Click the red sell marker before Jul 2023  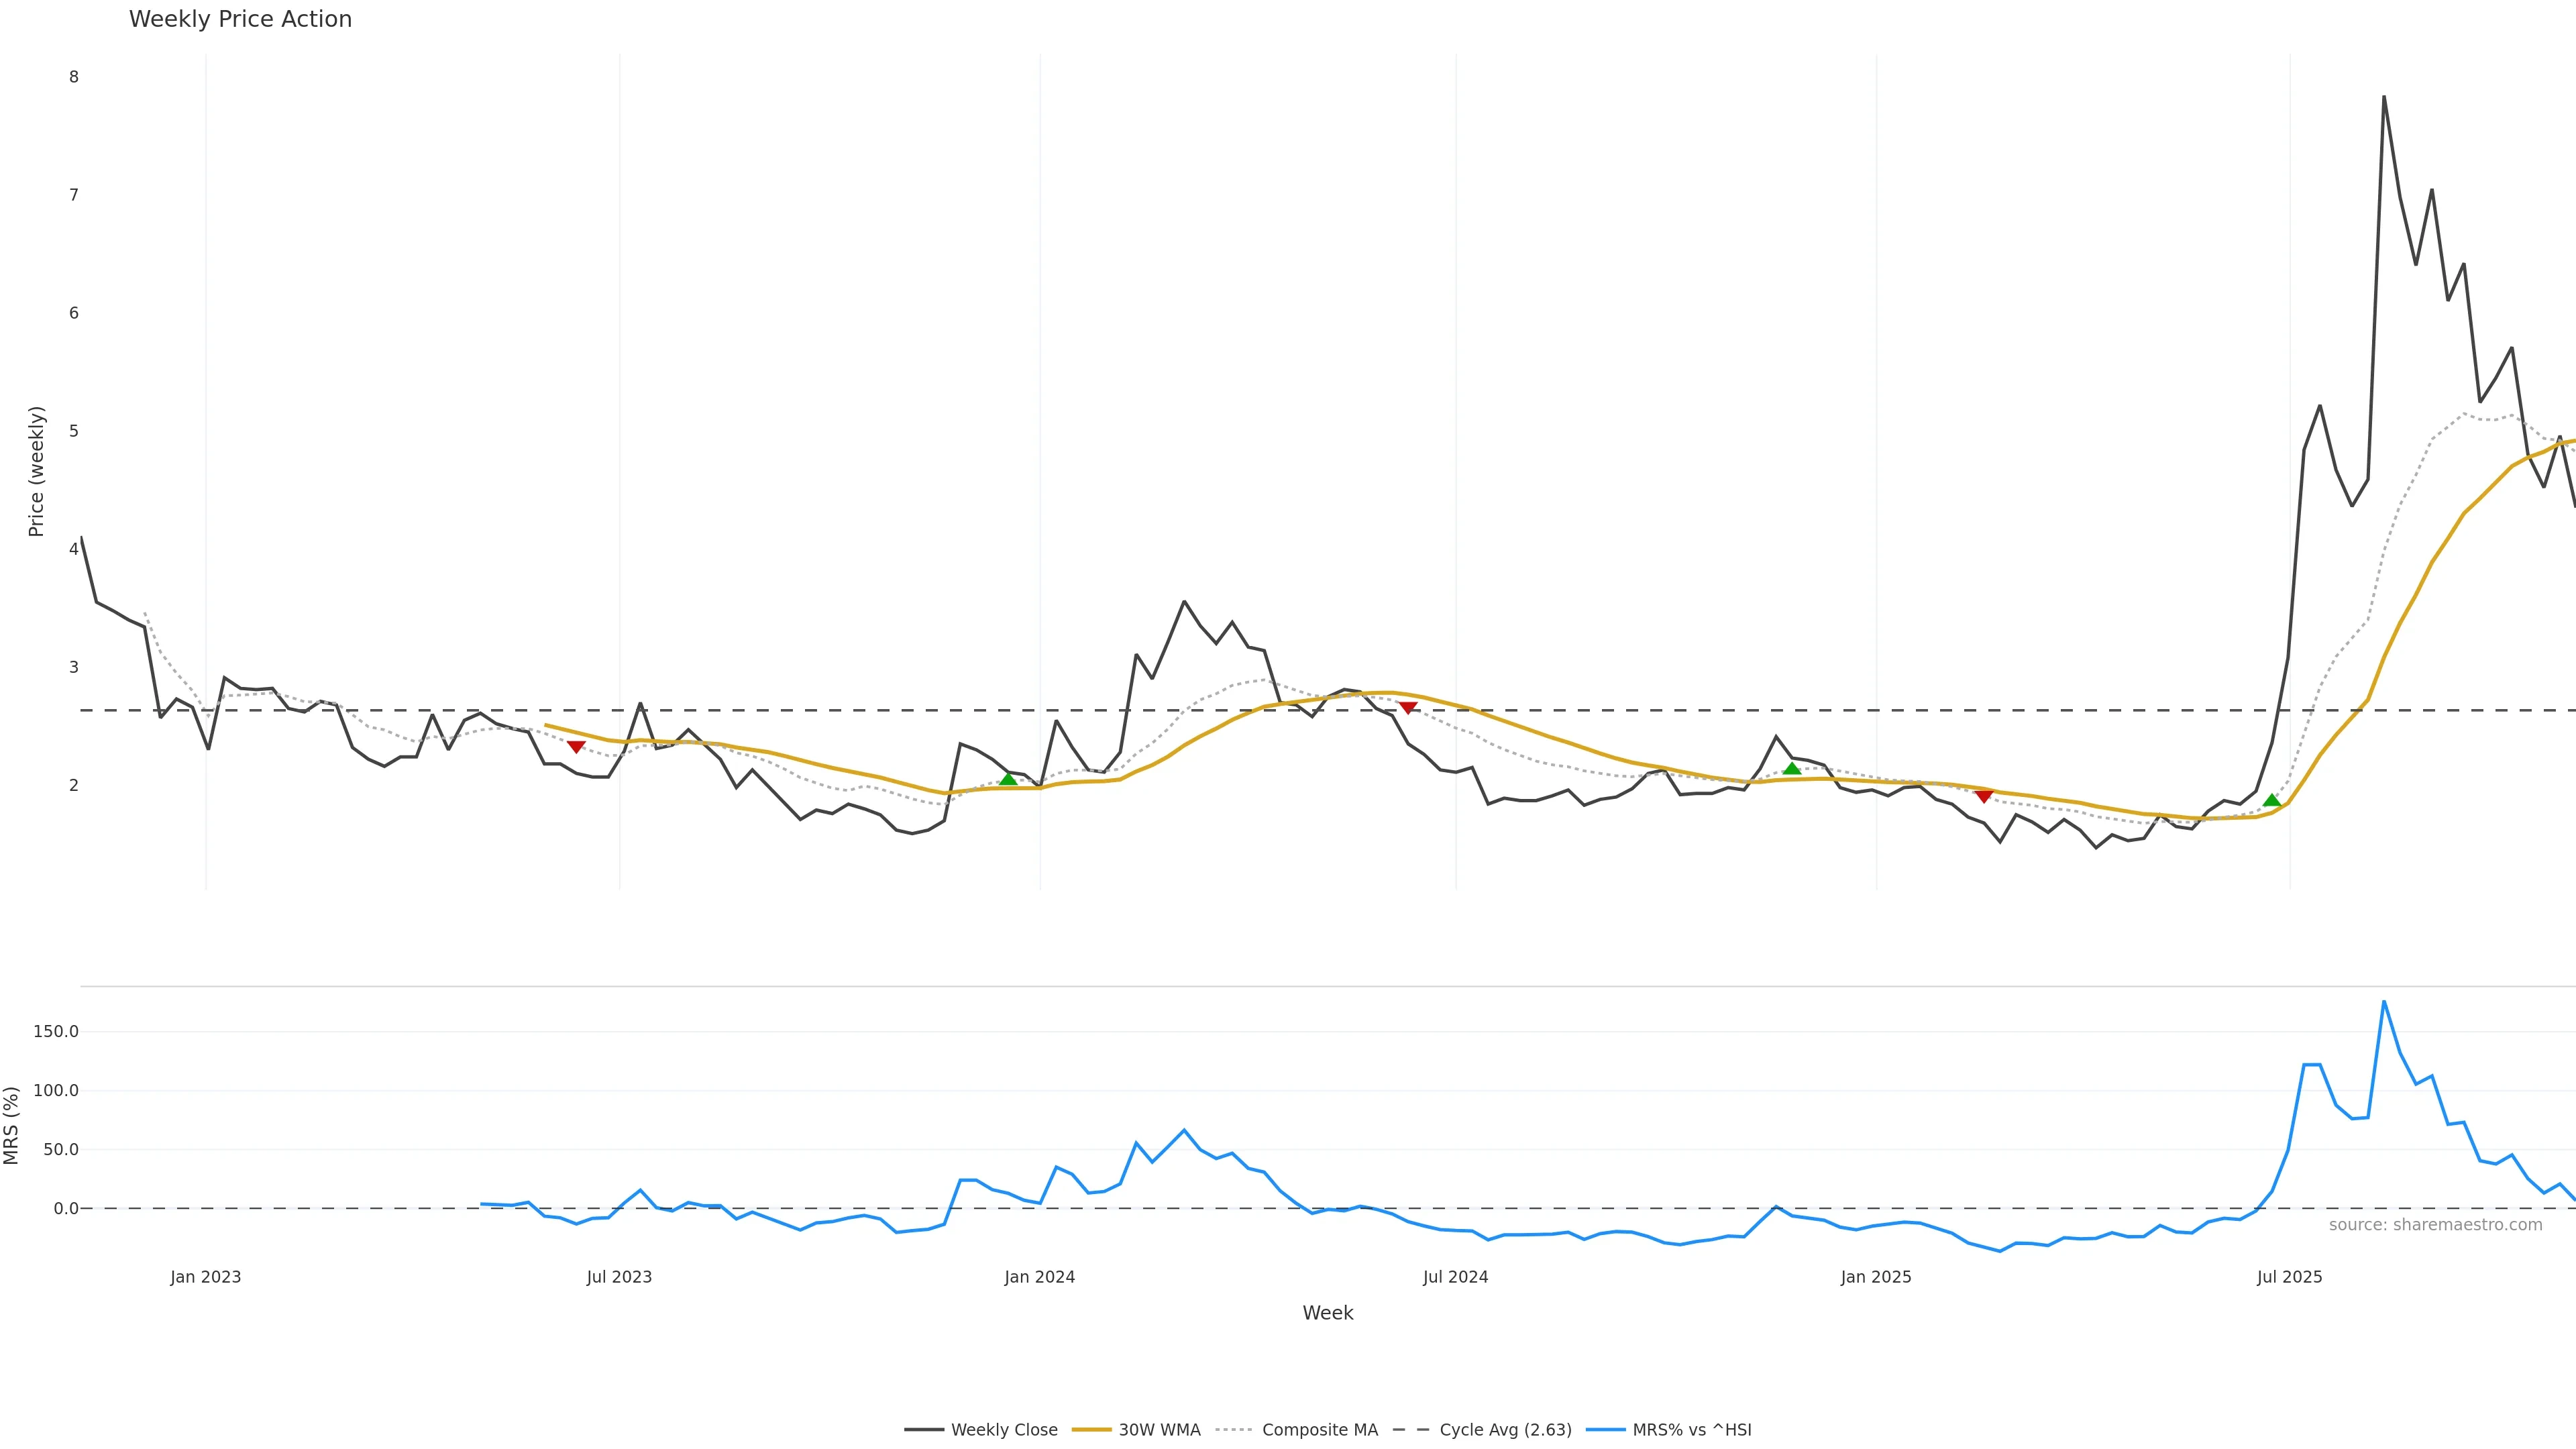click(576, 746)
